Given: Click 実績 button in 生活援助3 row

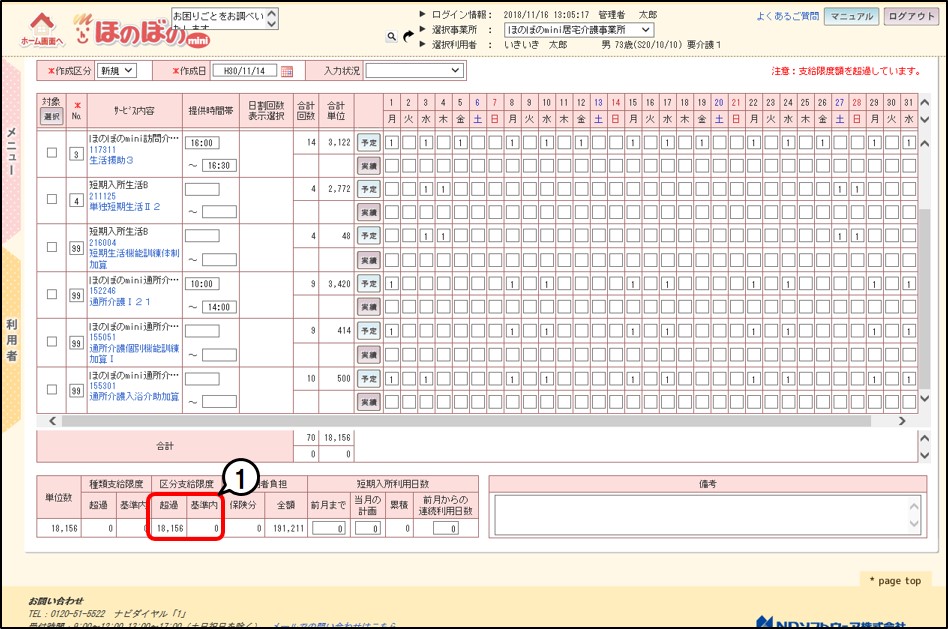Looking at the screenshot, I should pyautogui.click(x=369, y=166).
